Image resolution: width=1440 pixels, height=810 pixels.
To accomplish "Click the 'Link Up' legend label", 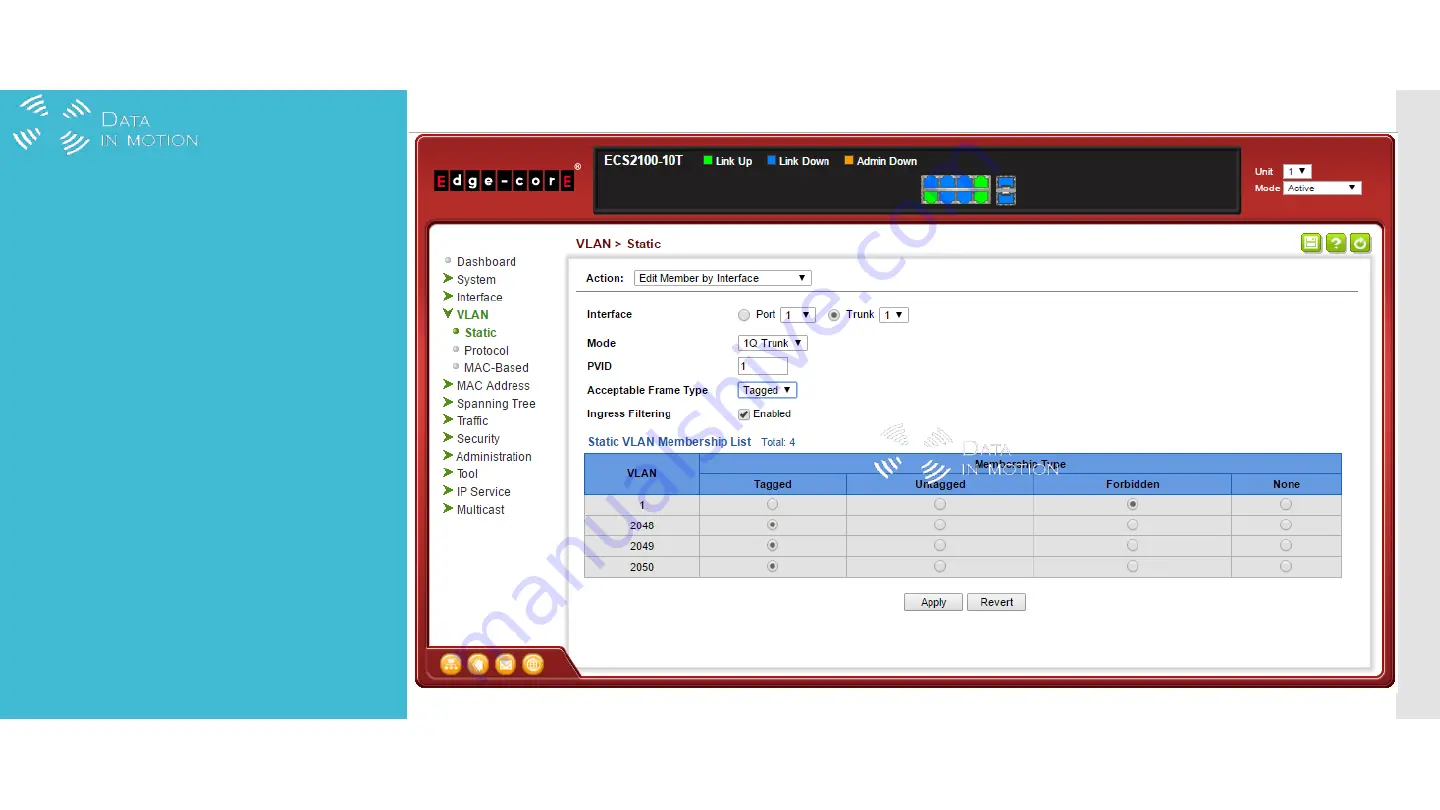I will pos(733,161).
